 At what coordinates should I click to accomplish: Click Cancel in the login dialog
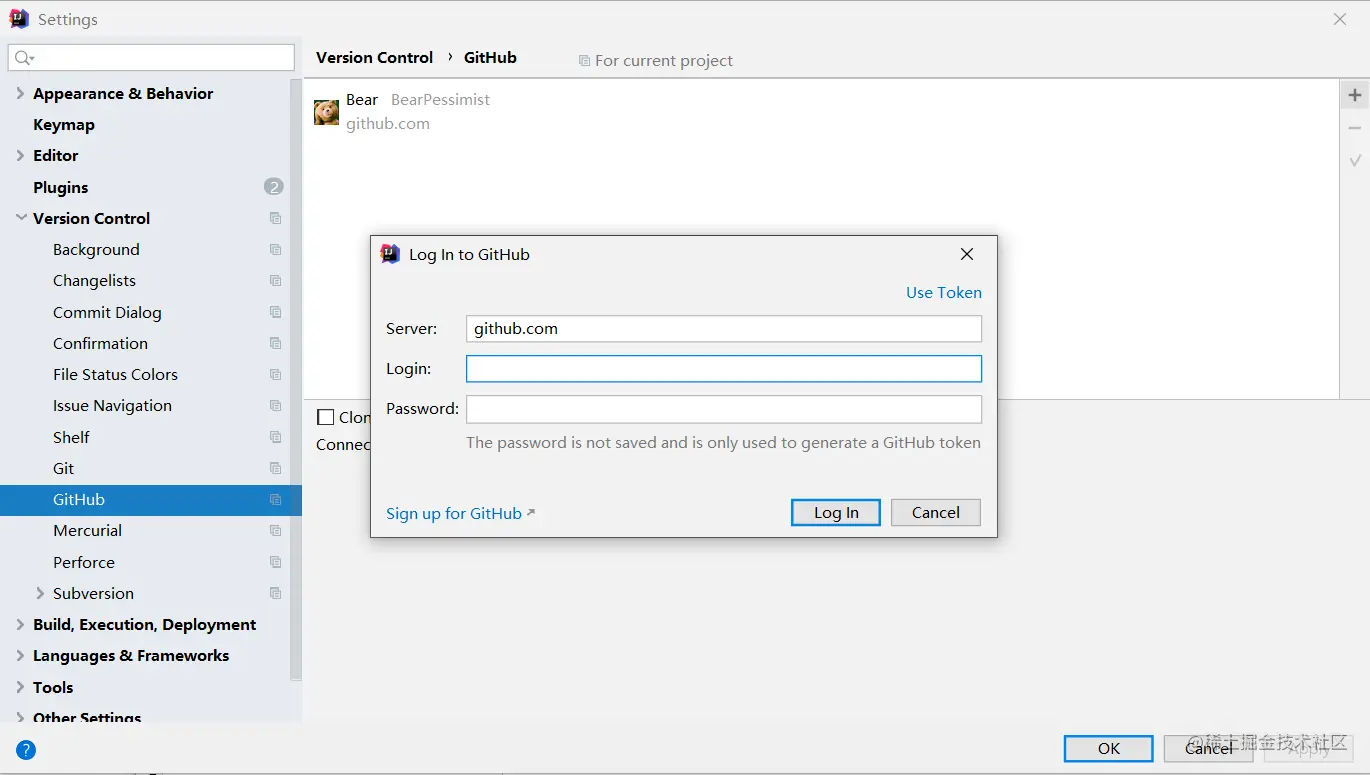click(x=936, y=512)
